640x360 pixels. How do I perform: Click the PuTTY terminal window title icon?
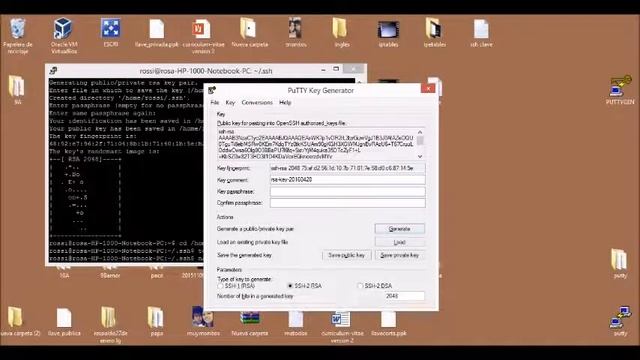coord(53,71)
